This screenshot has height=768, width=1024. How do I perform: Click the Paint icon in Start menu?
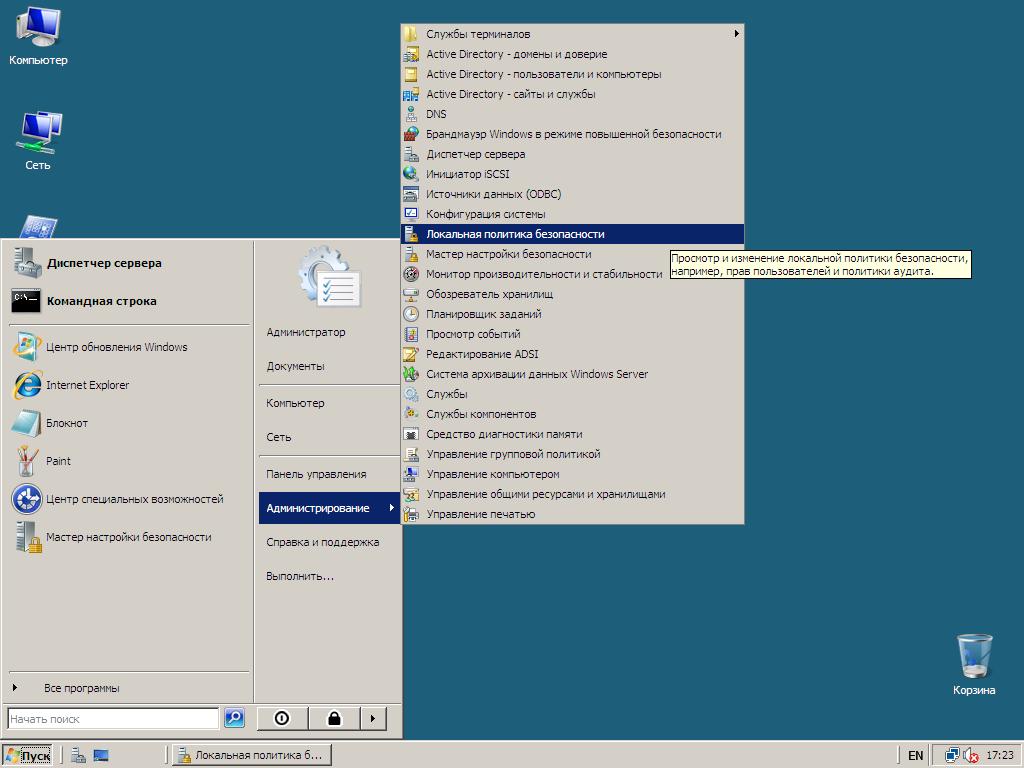tap(27, 461)
